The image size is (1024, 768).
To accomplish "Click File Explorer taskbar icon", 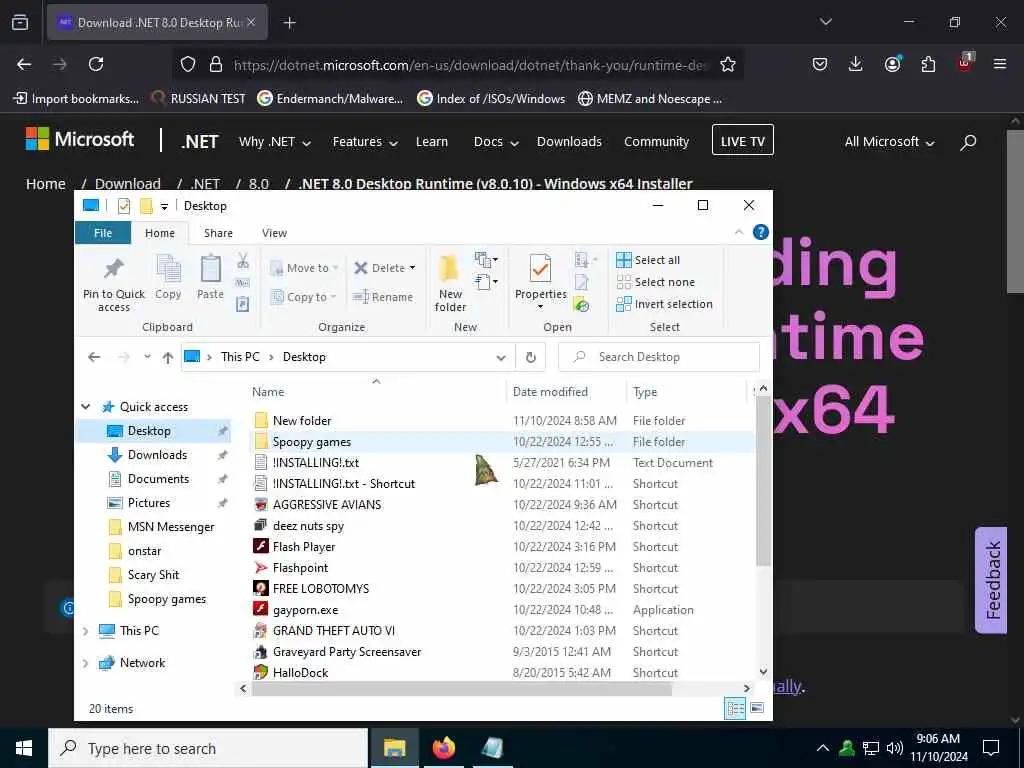I will pos(394,748).
